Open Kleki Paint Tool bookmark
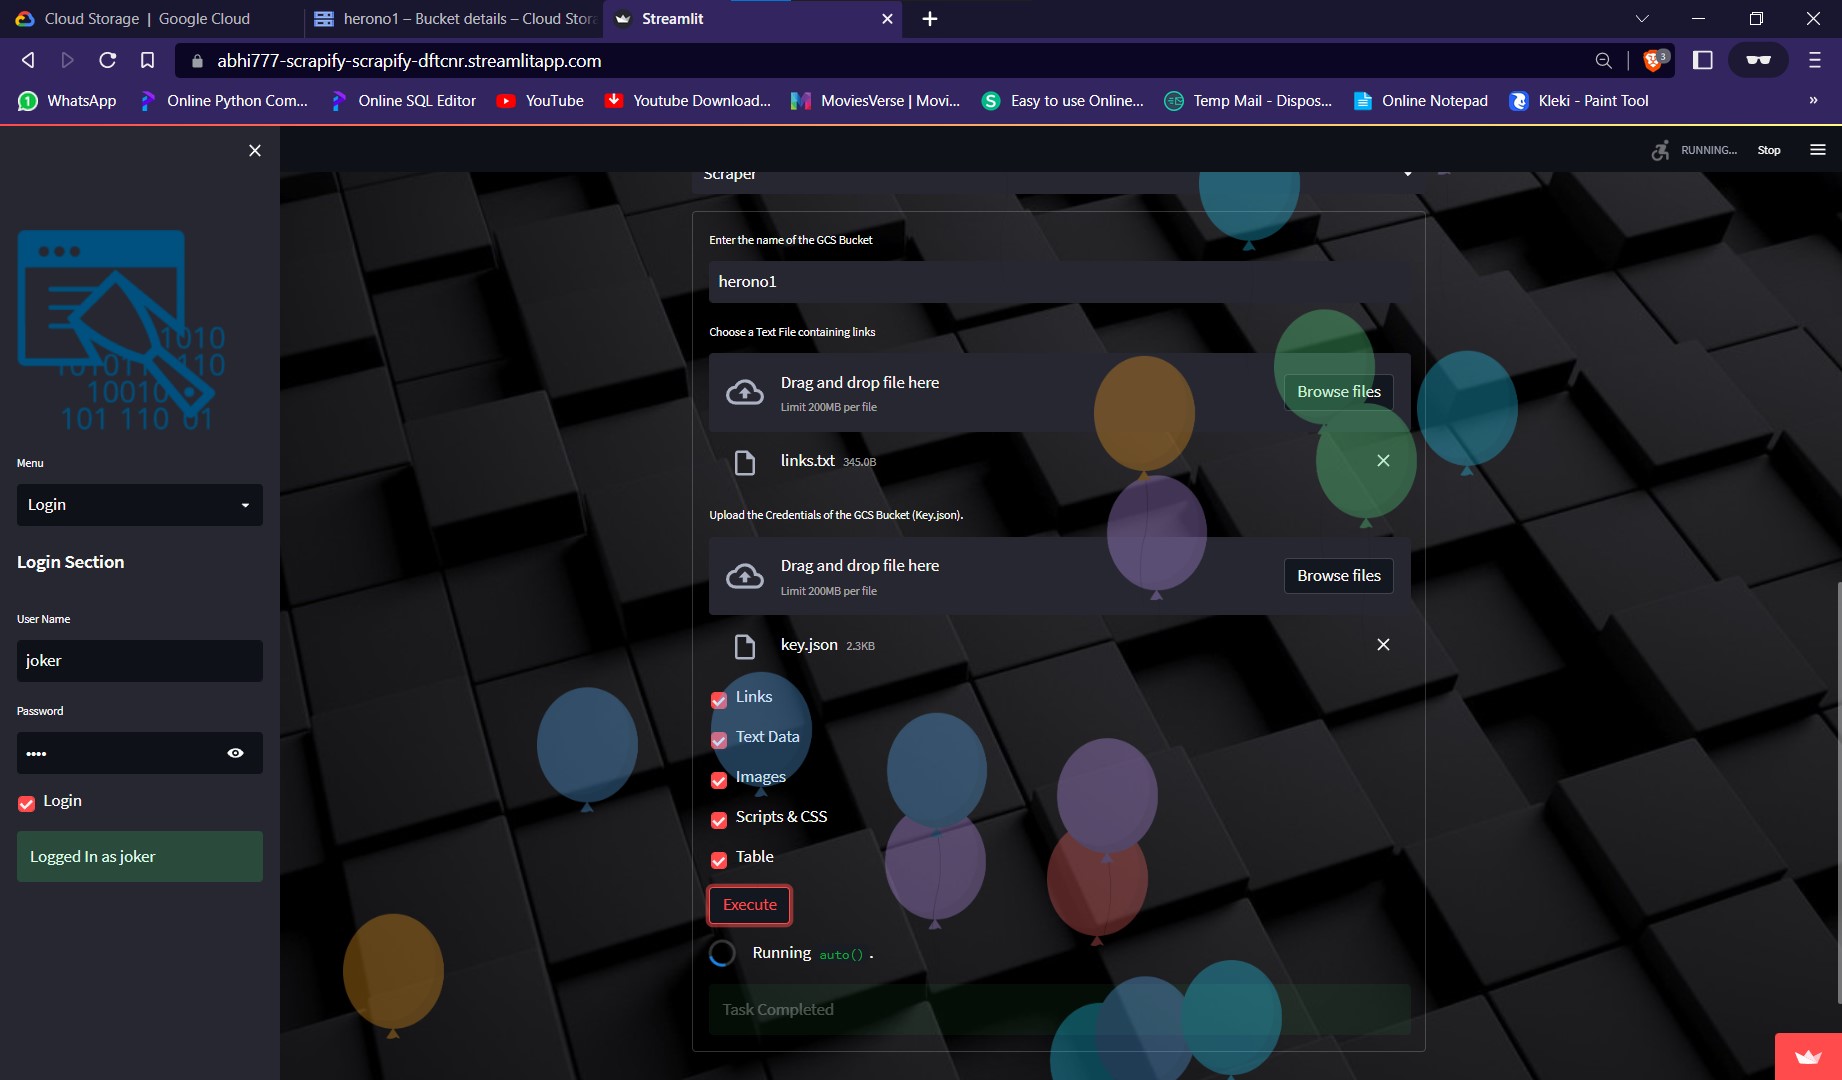 (1579, 101)
